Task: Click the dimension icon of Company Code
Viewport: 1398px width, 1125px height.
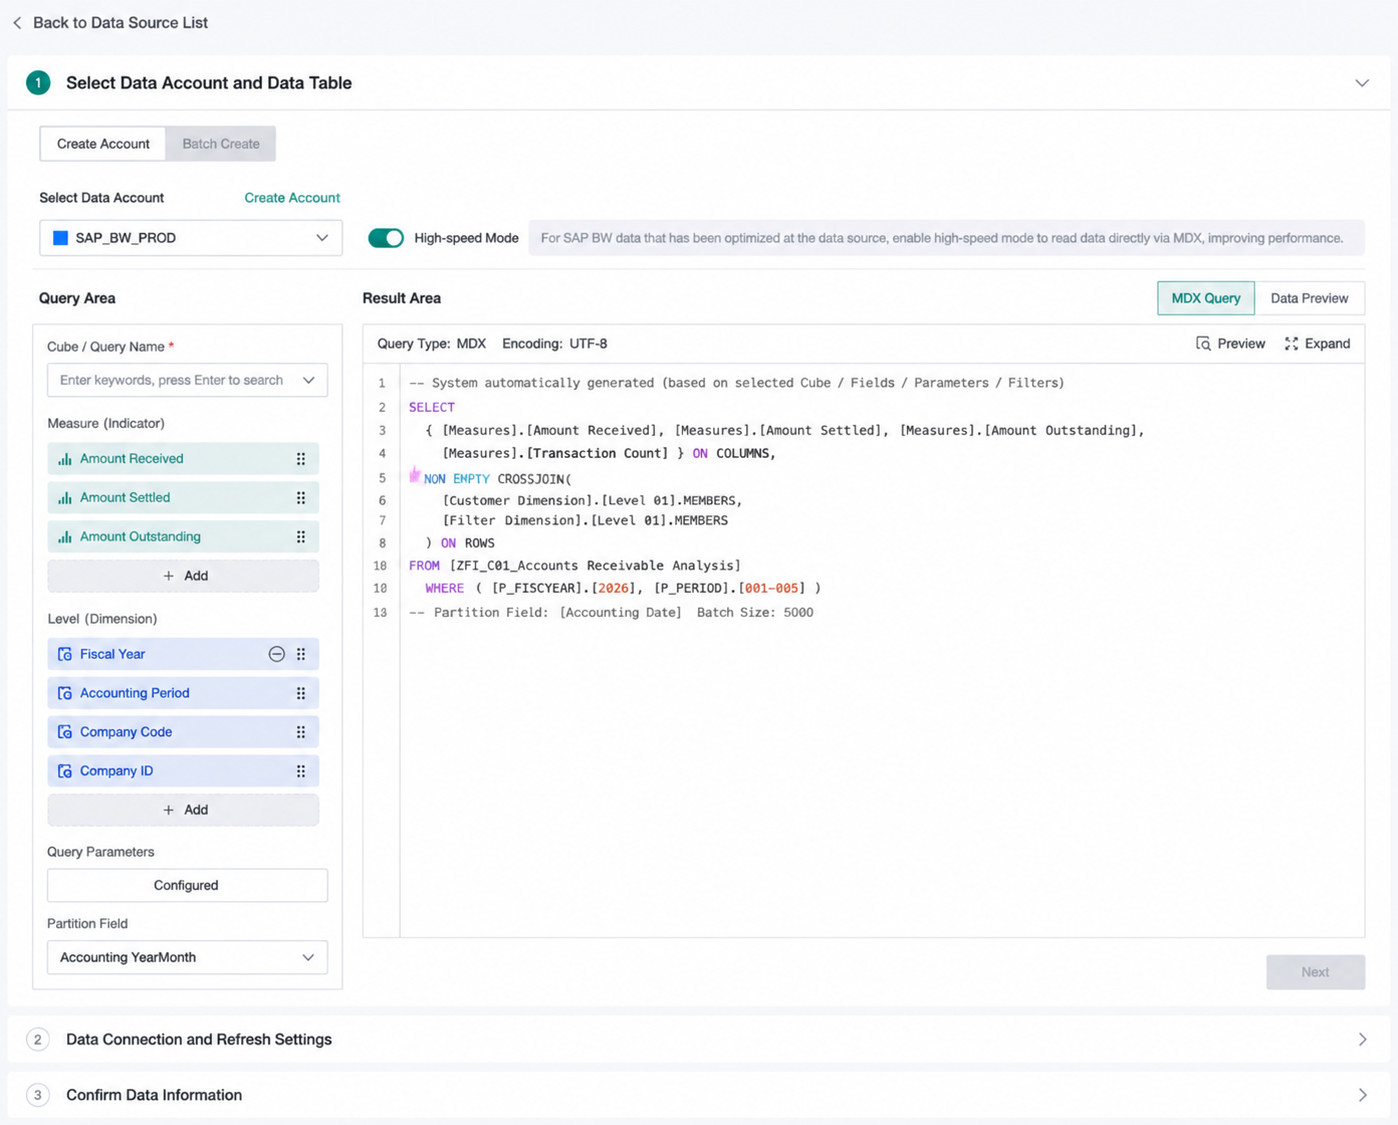Action: click(x=65, y=732)
